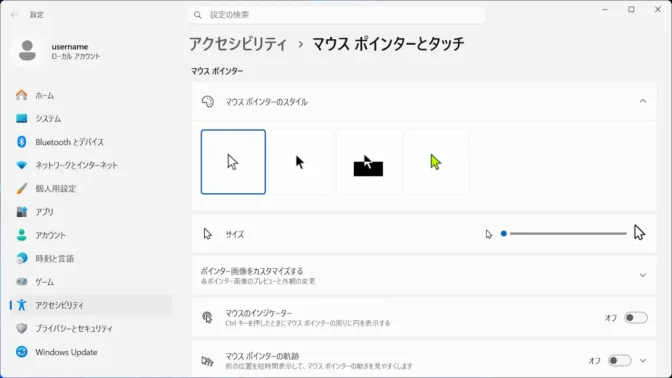Maximize the 設定 window
The image size is (672, 378).
[x=631, y=9]
